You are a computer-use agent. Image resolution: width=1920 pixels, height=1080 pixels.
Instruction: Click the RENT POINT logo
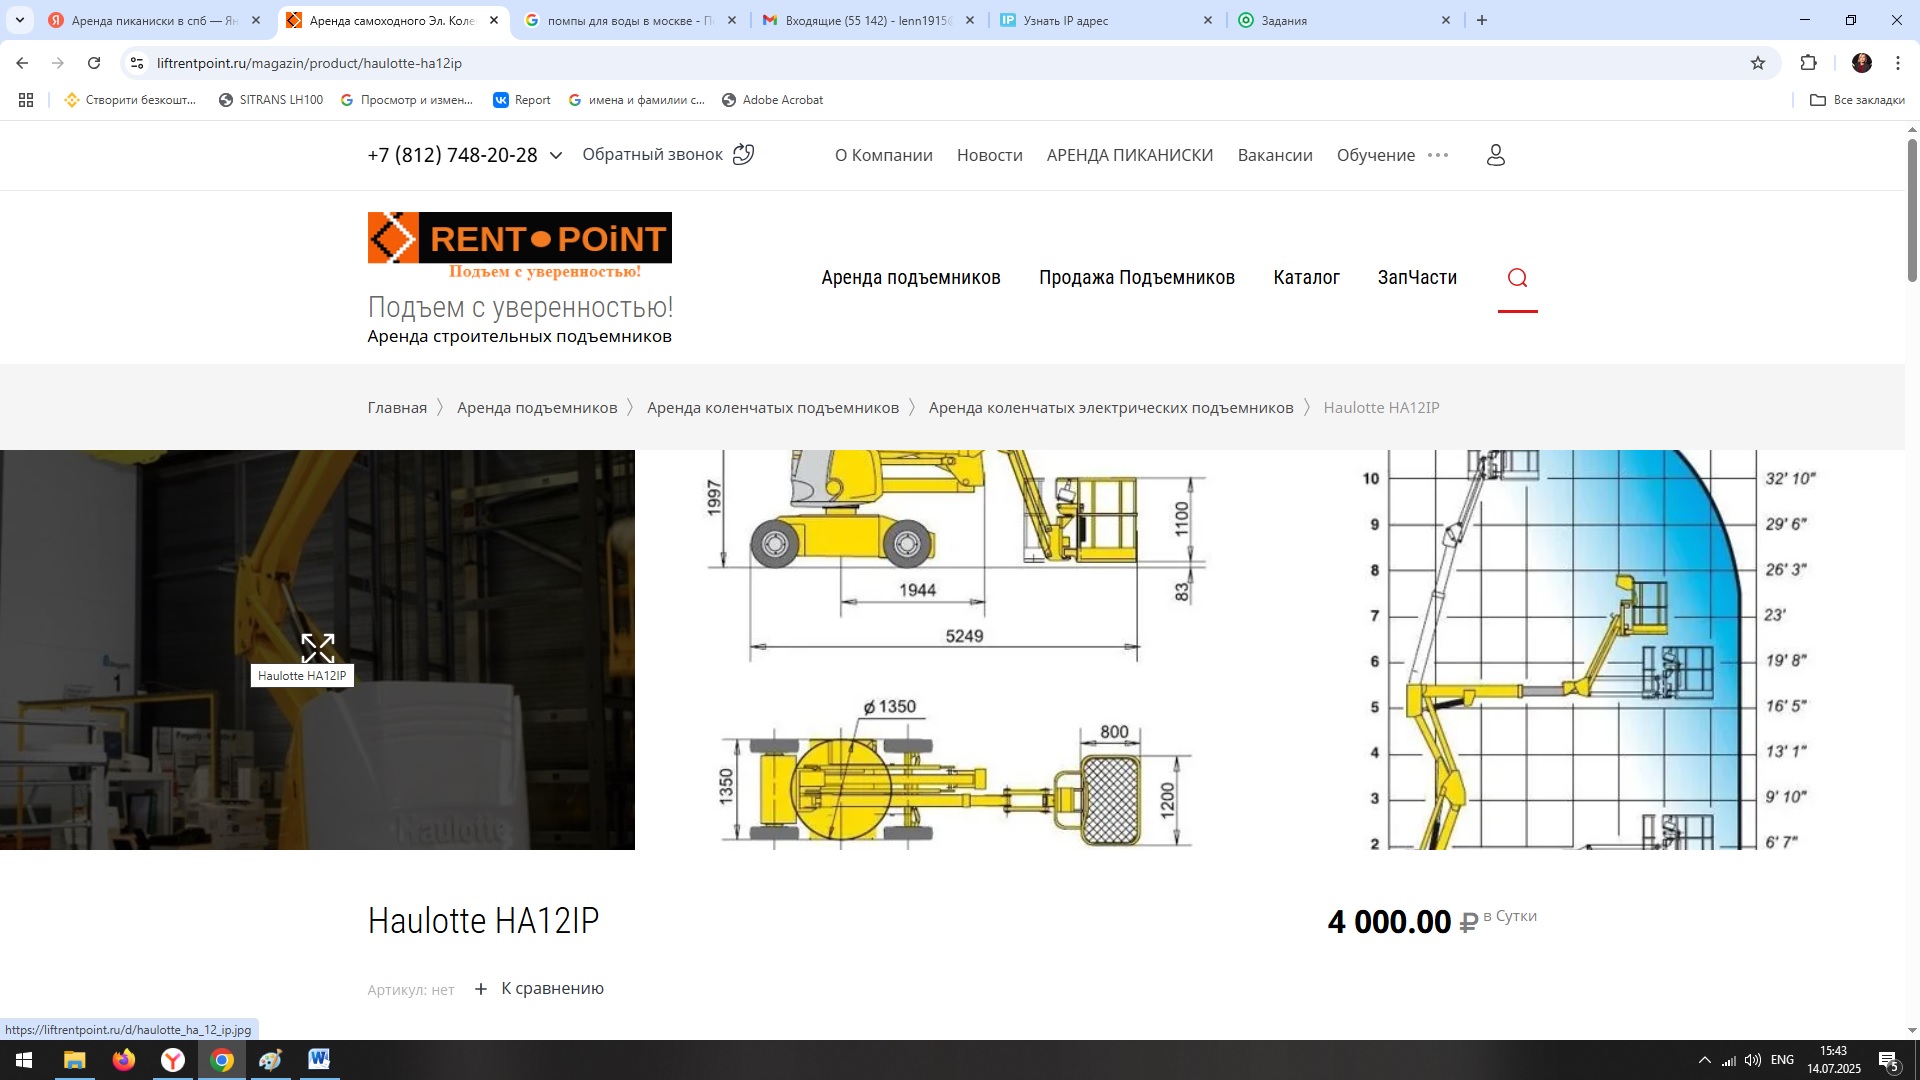point(519,245)
